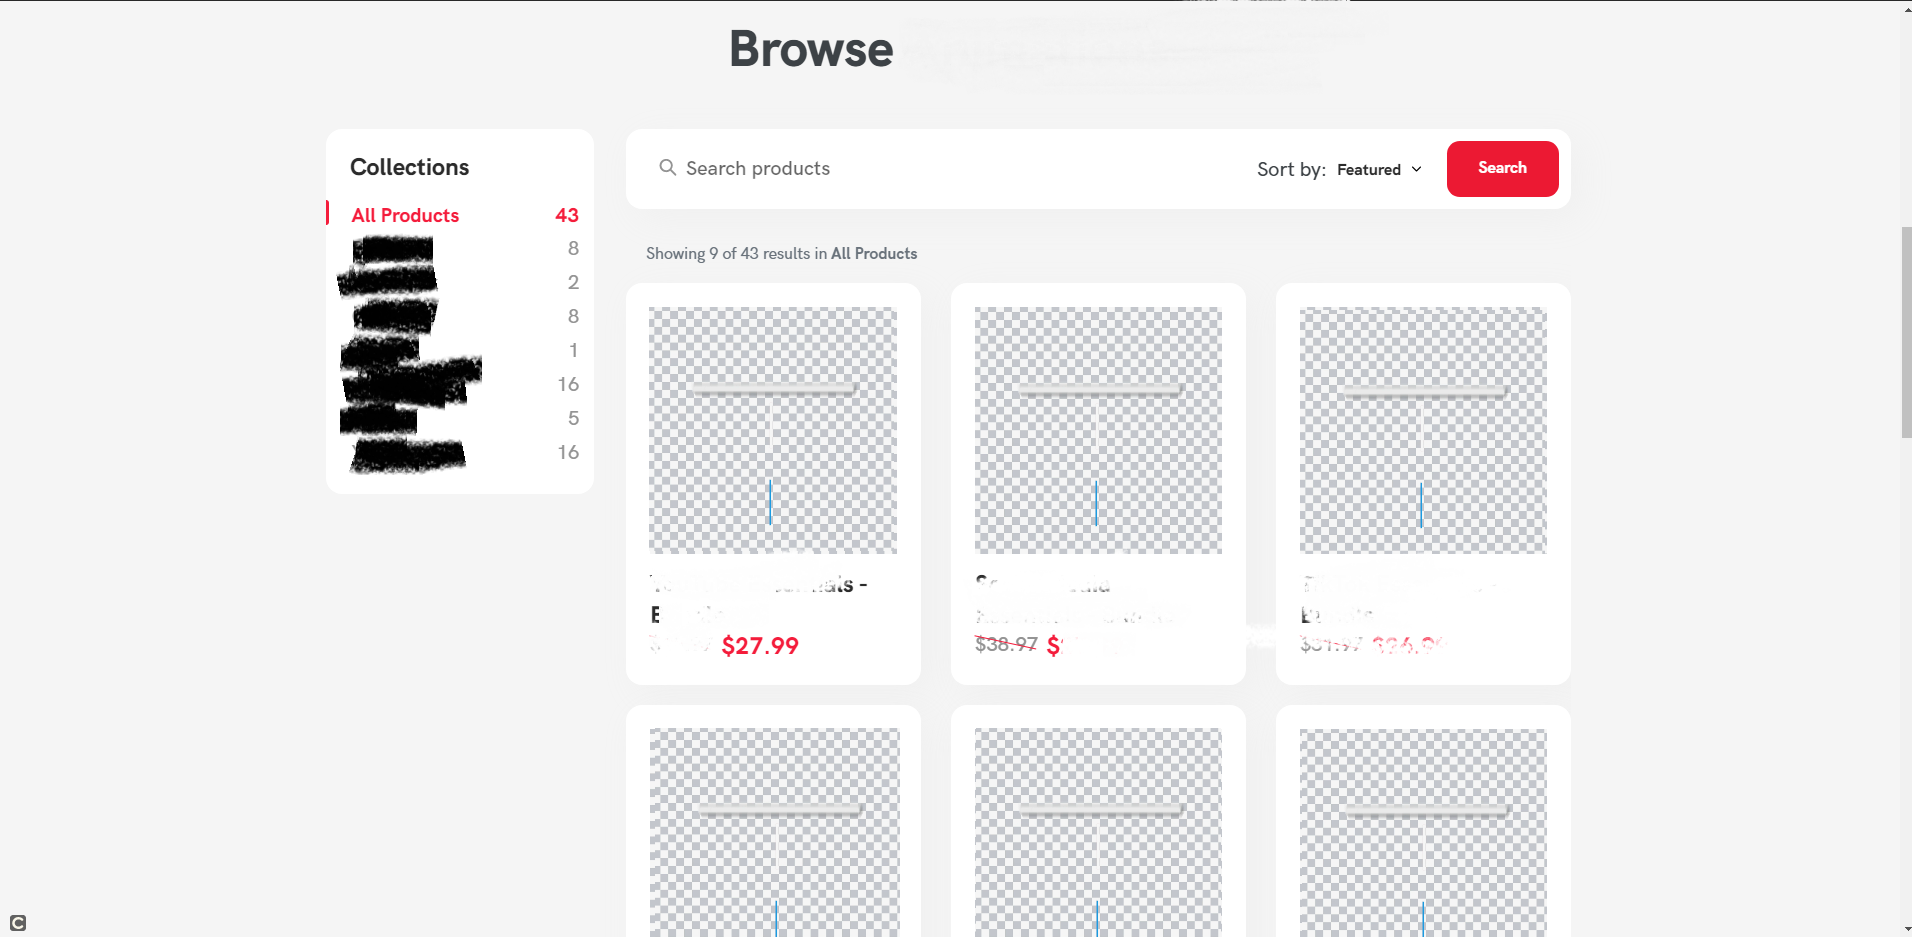Click the small C icon at bottom-left corner
Viewport: 1912px width, 937px height.
pyautogui.click(x=18, y=923)
